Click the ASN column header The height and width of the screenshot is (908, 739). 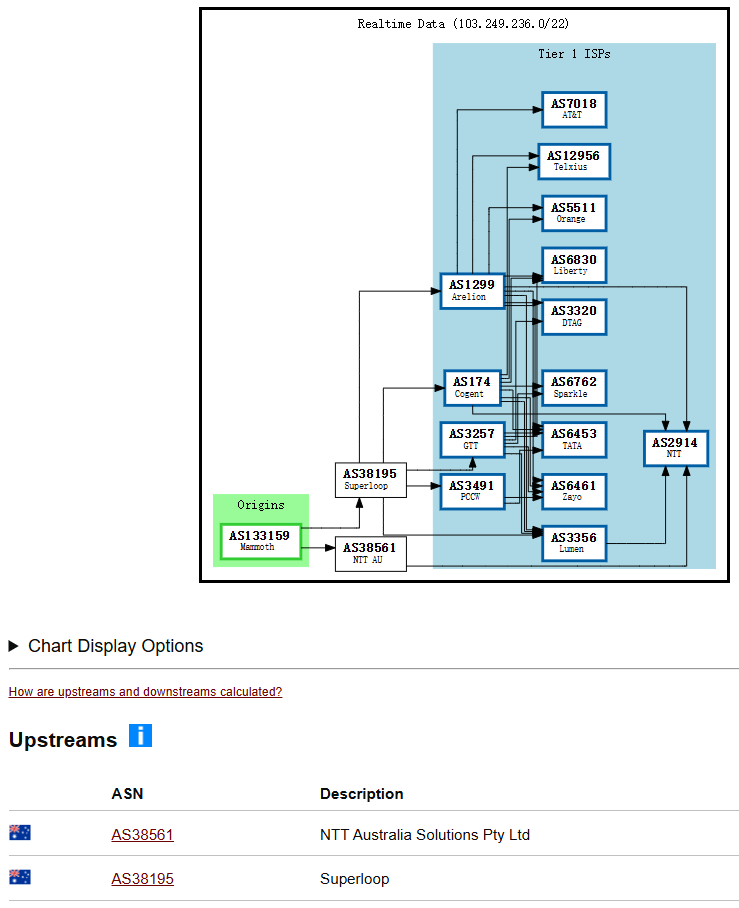[x=127, y=793]
